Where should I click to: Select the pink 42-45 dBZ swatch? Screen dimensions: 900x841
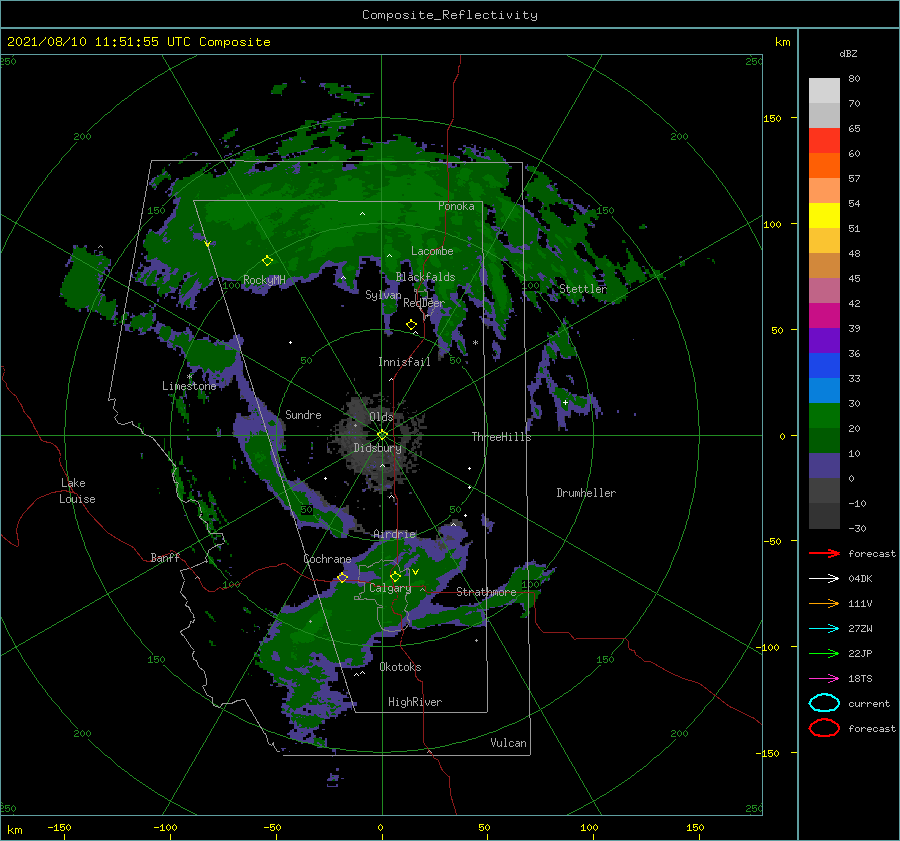(x=824, y=290)
